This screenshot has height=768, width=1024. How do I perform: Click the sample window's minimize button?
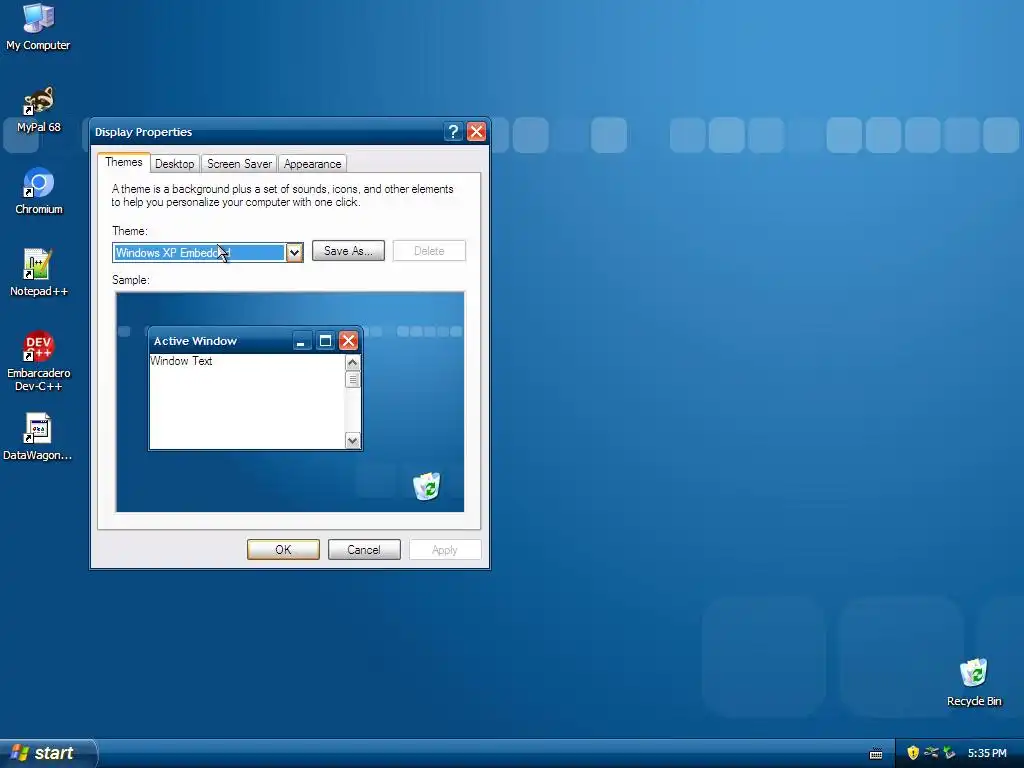(301, 341)
